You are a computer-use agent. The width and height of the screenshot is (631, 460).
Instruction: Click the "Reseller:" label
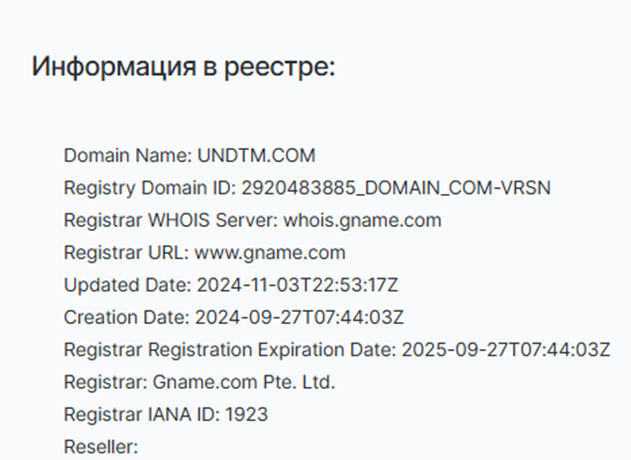(x=101, y=446)
